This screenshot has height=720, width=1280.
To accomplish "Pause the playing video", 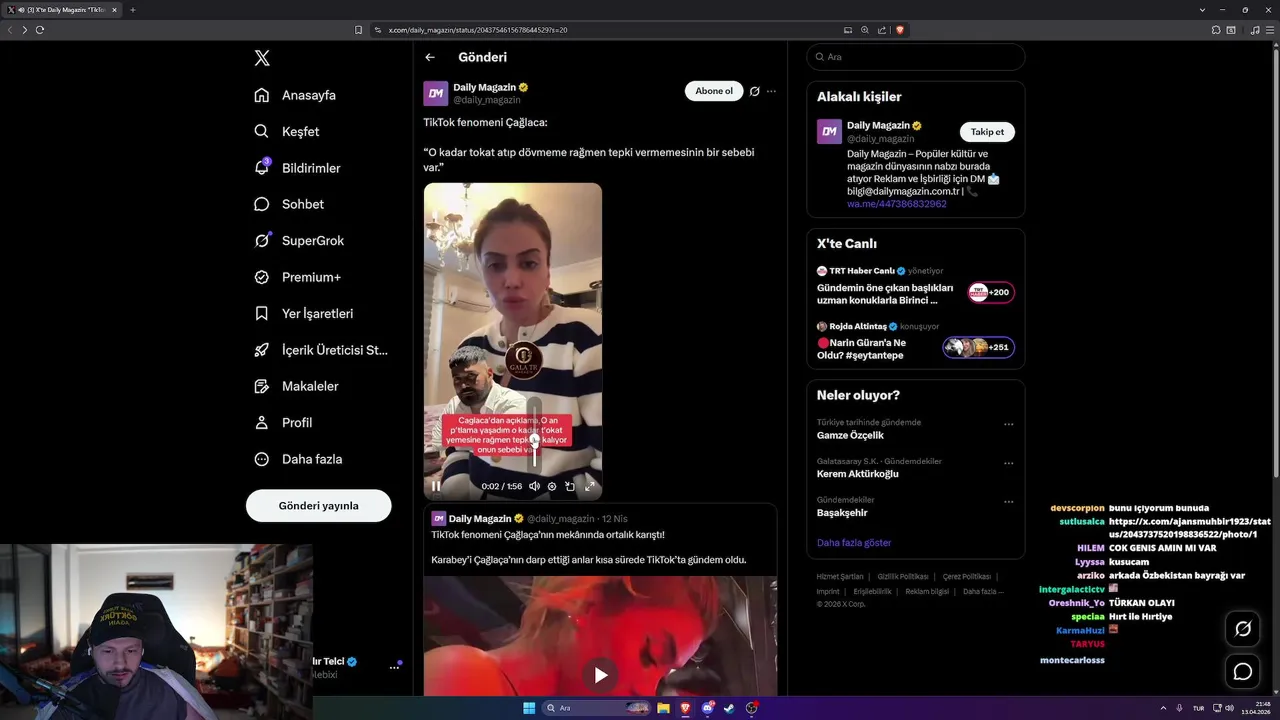I will point(436,486).
